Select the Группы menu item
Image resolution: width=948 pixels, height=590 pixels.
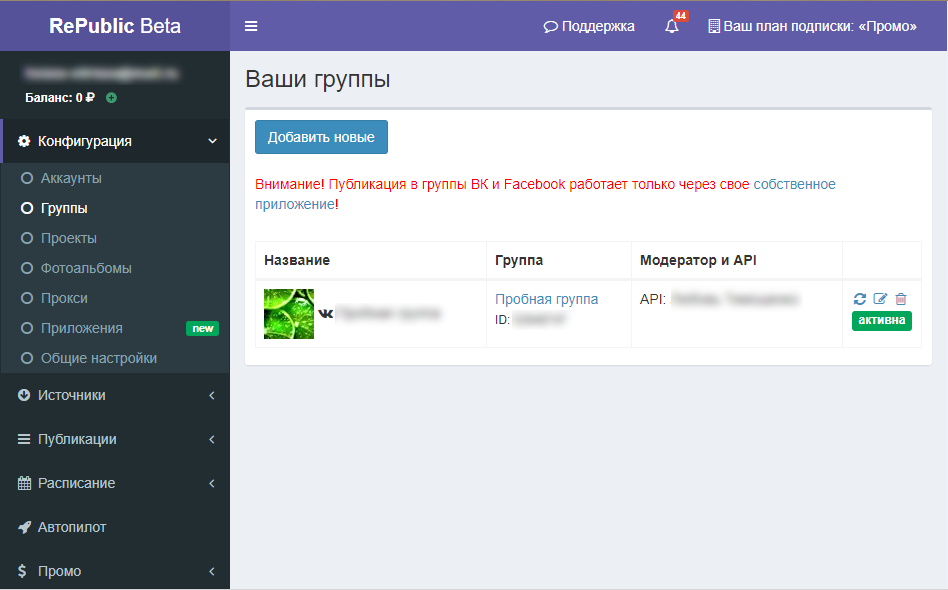115,208
